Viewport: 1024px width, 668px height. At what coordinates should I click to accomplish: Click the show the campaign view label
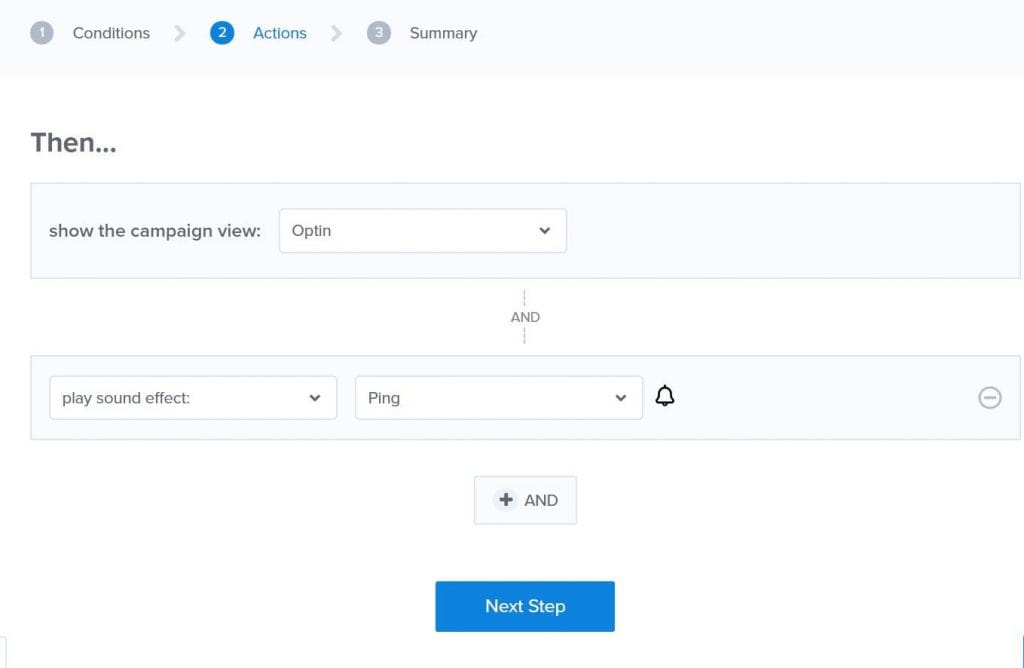click(153, 230)
